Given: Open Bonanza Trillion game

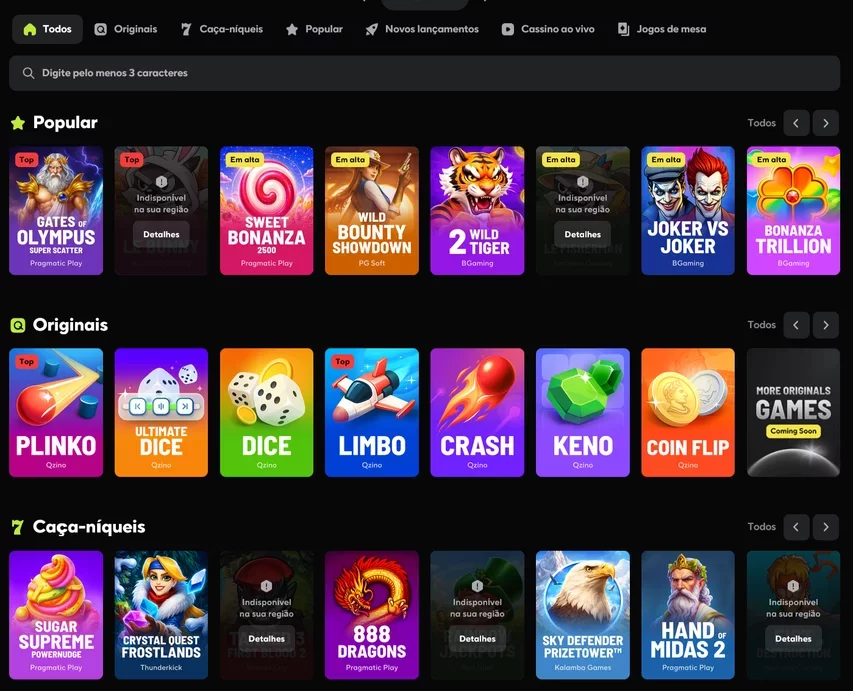Looking at the screenshot, I should click(793, 211).
